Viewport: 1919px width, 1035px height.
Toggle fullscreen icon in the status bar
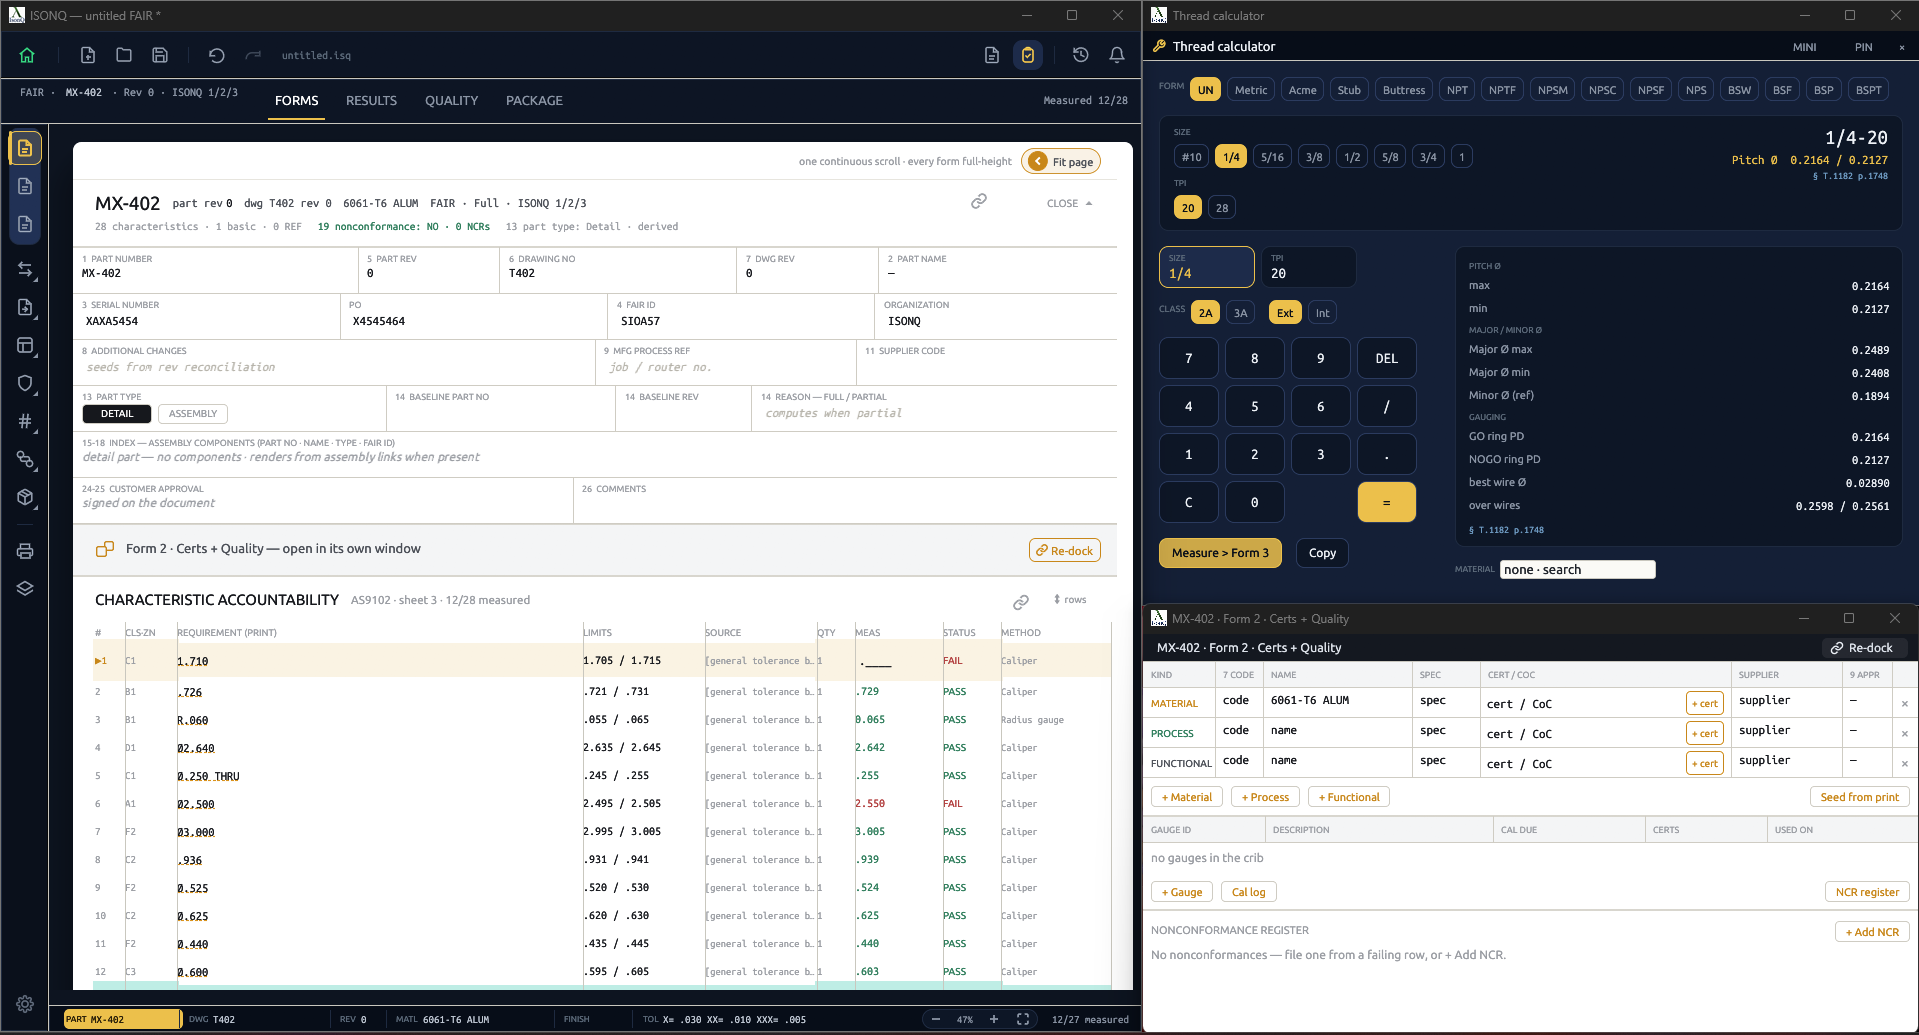pos(1023,1019)
